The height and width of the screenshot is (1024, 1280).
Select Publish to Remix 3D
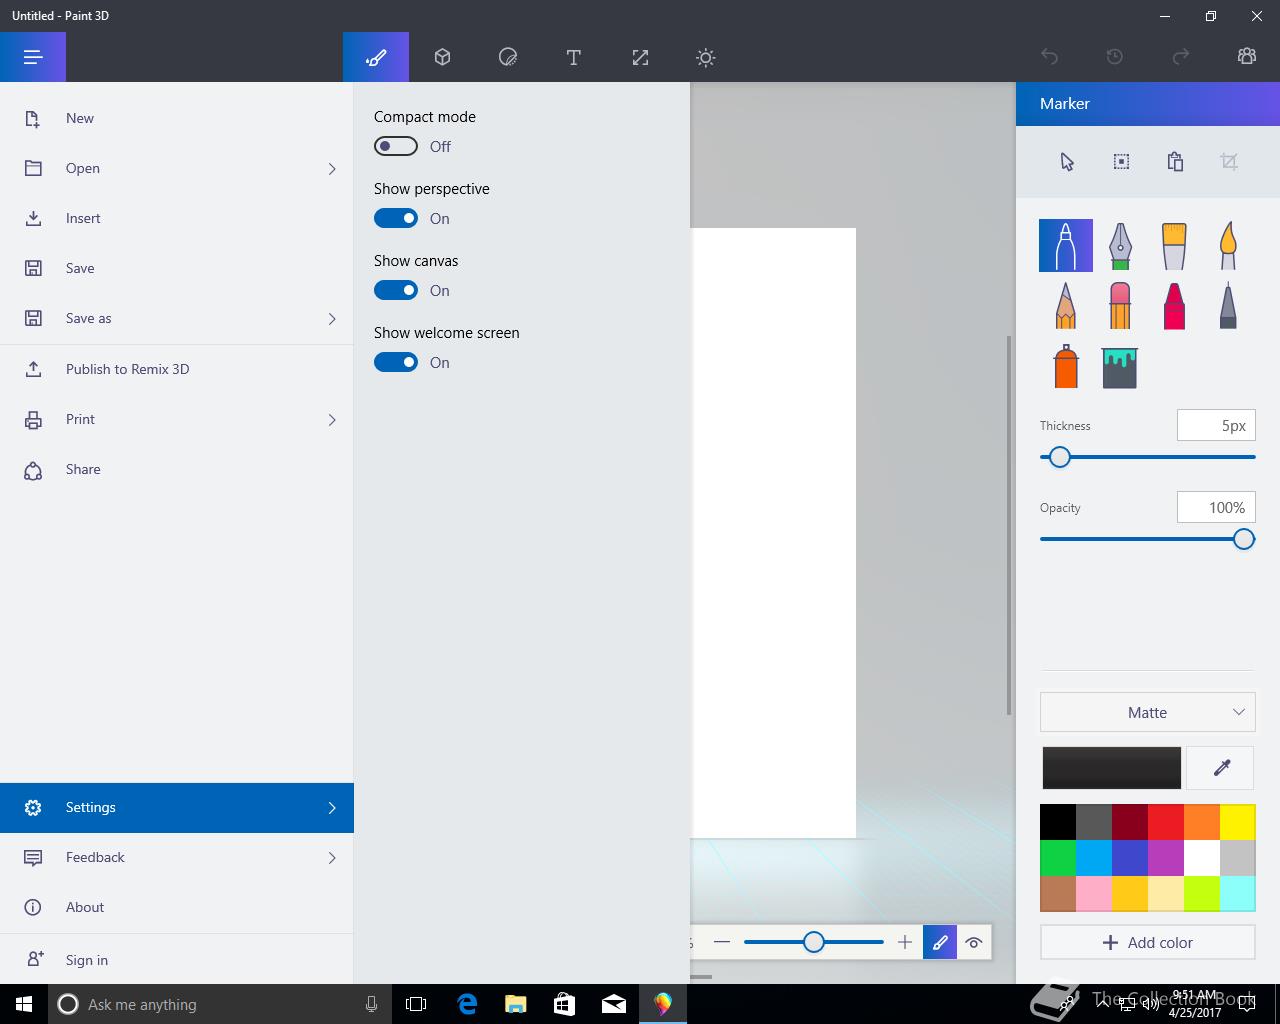(177, 369)
